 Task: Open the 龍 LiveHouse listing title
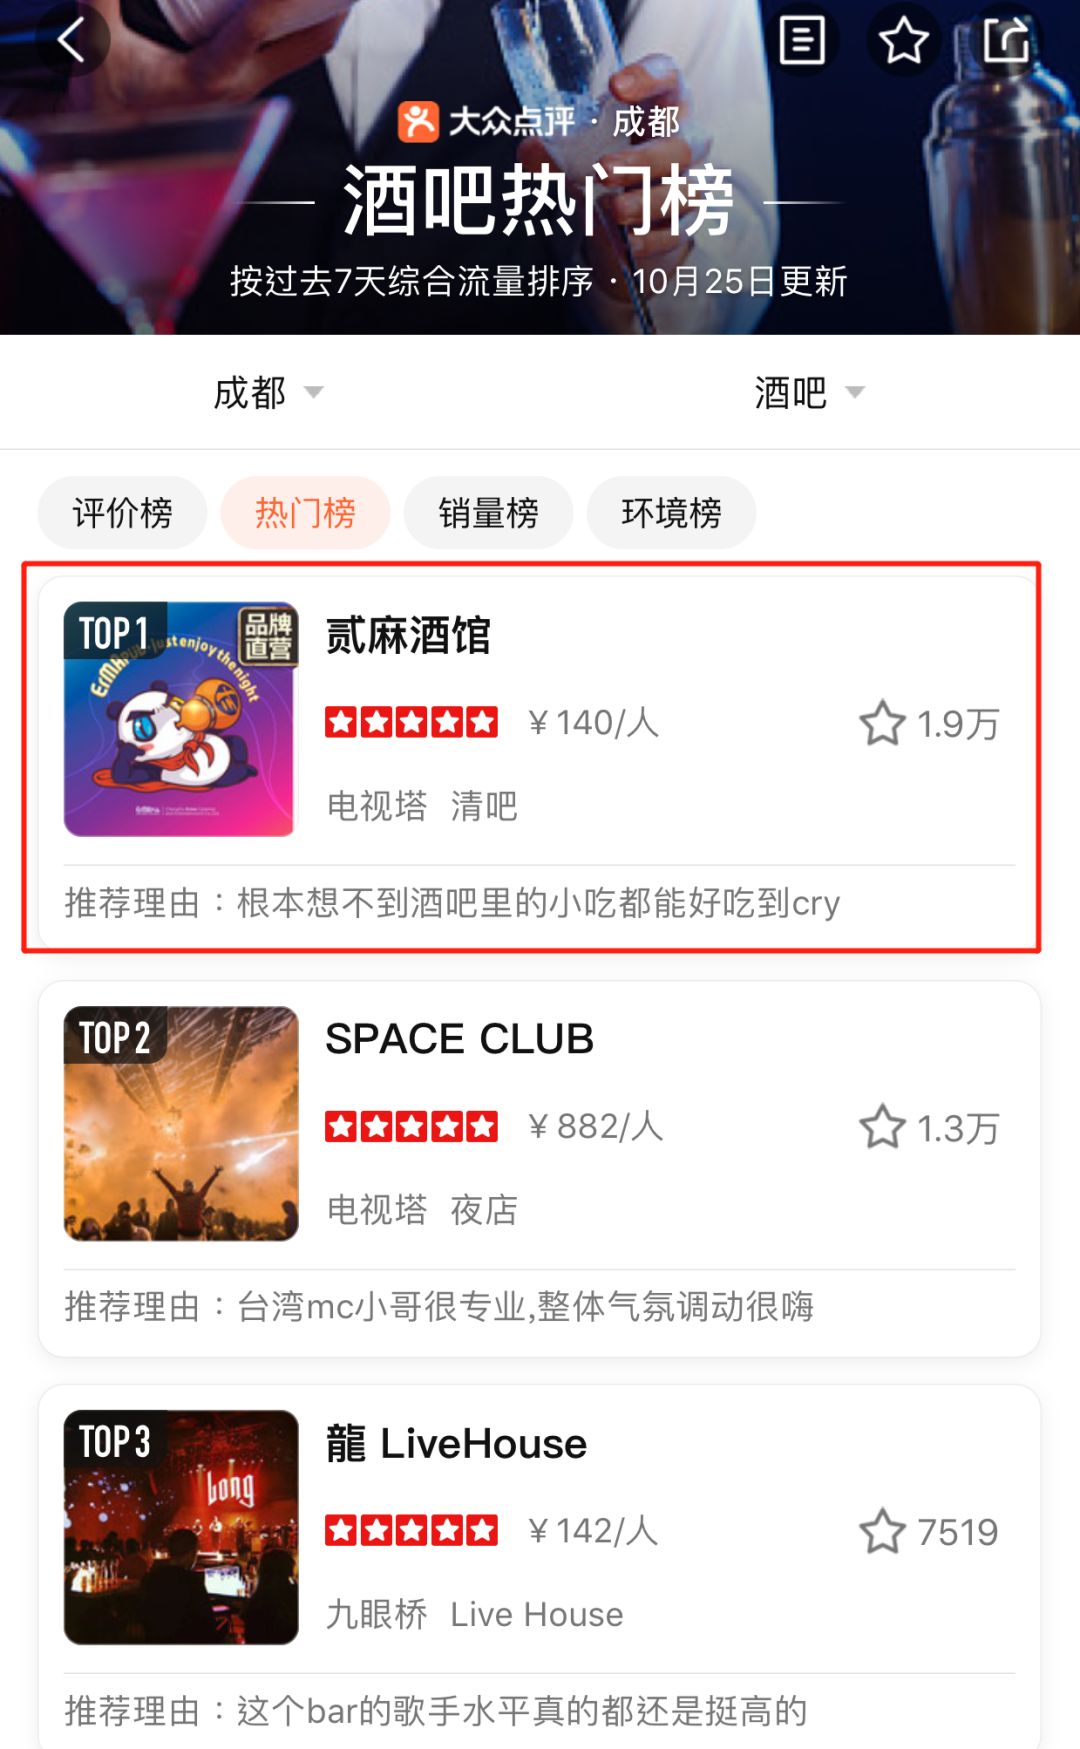click(456, 1443)
